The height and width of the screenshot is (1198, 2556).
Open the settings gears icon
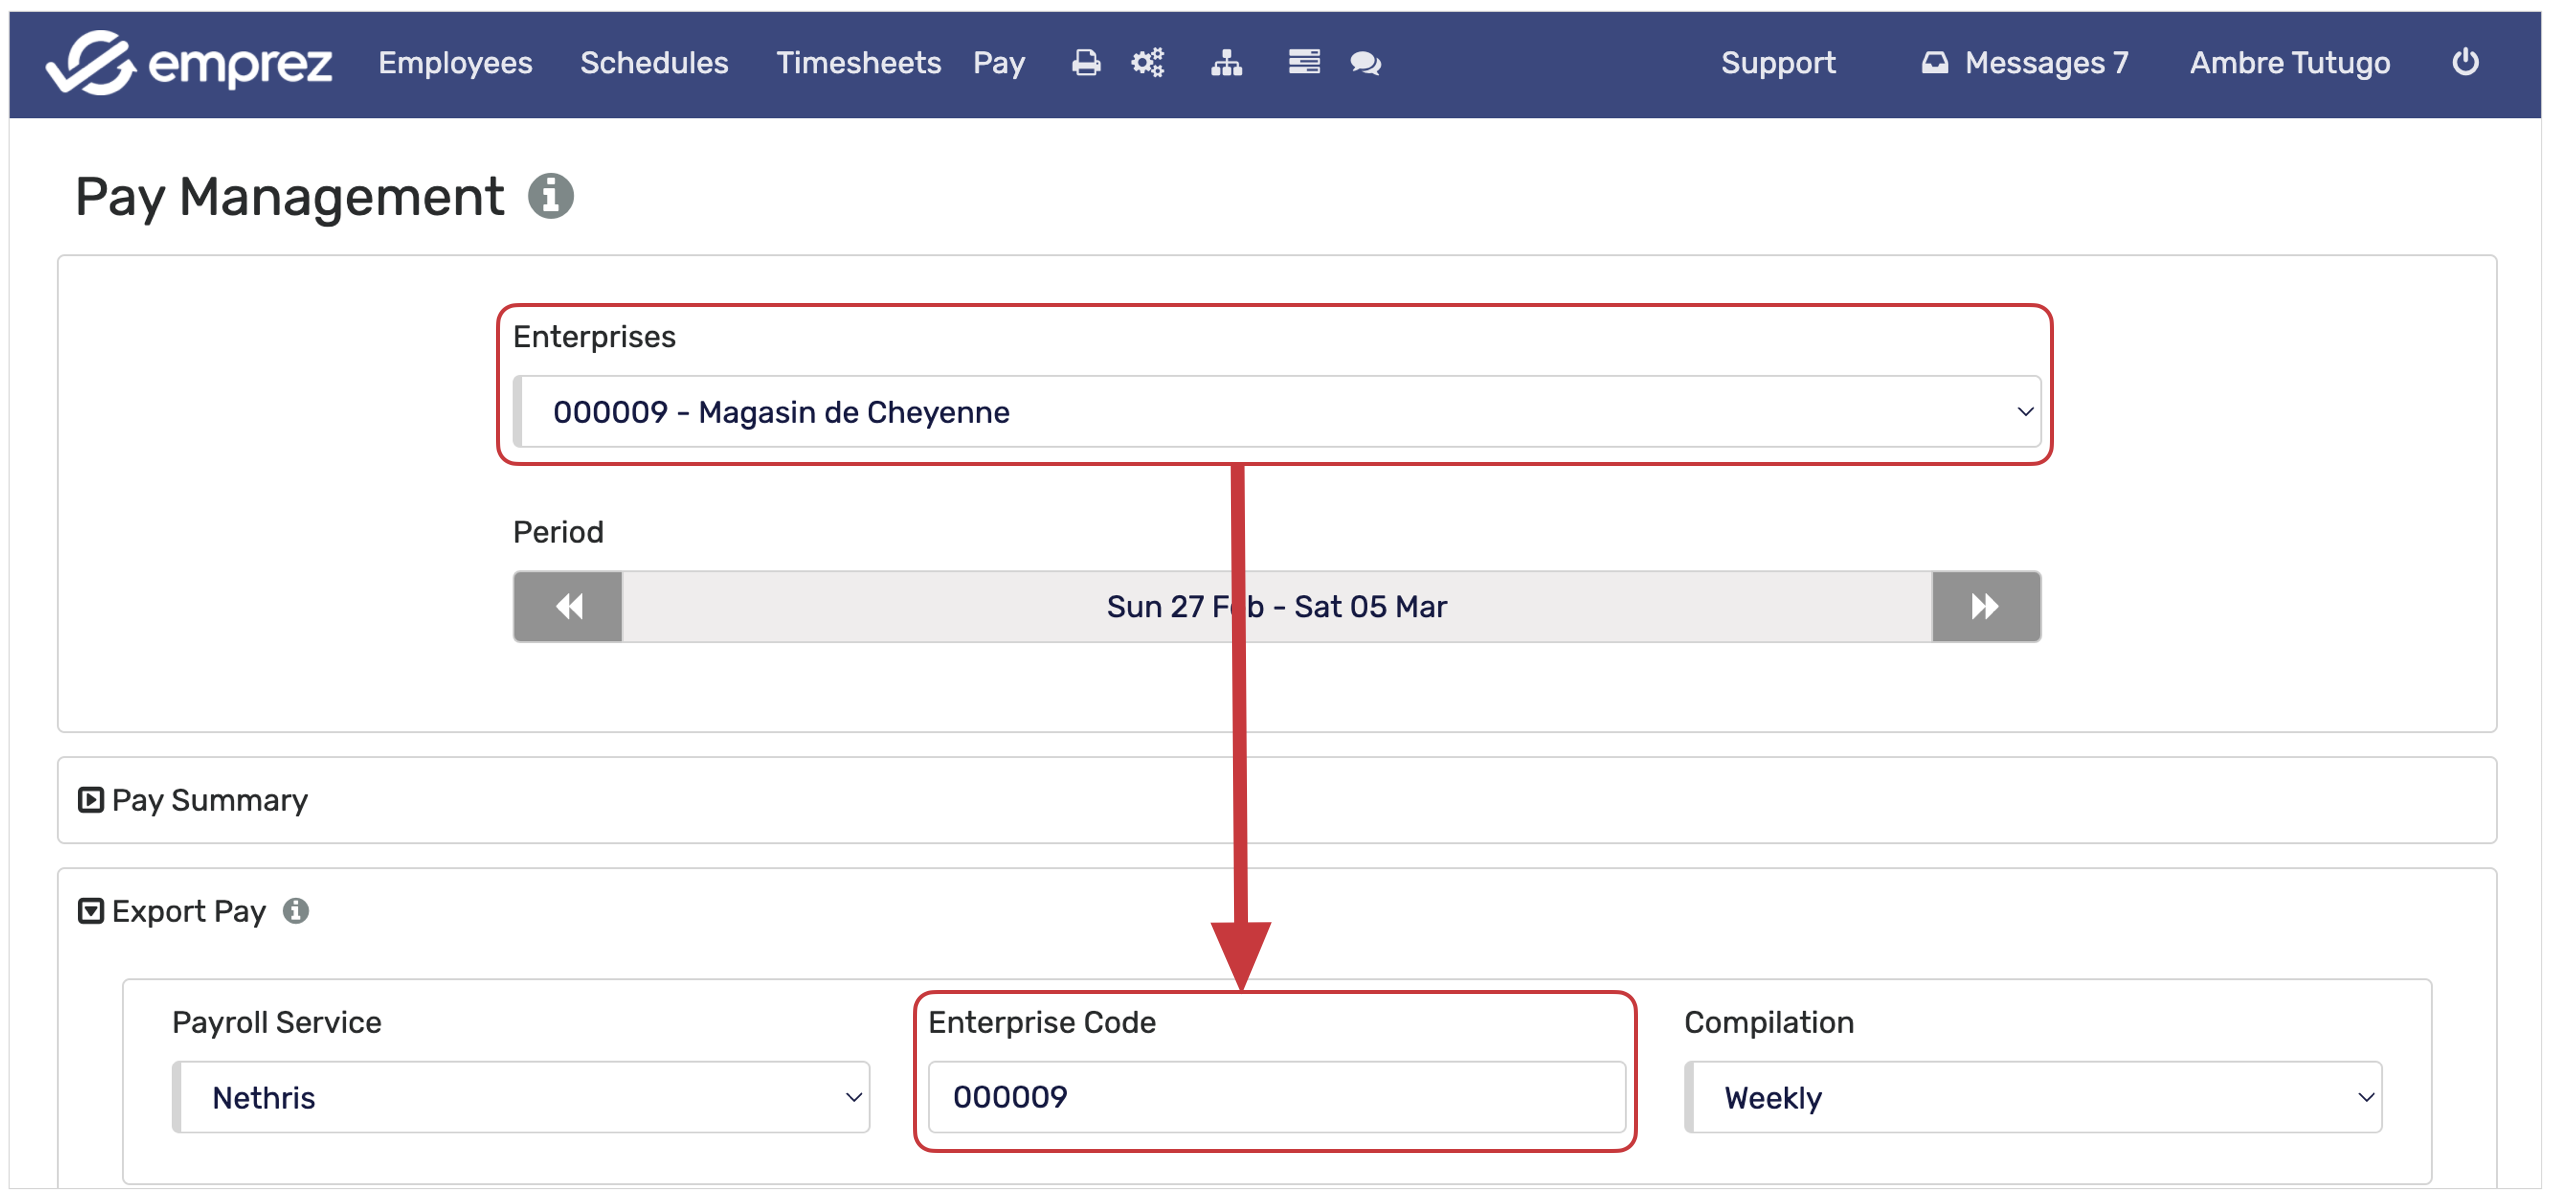click(x=1147, y=63)
